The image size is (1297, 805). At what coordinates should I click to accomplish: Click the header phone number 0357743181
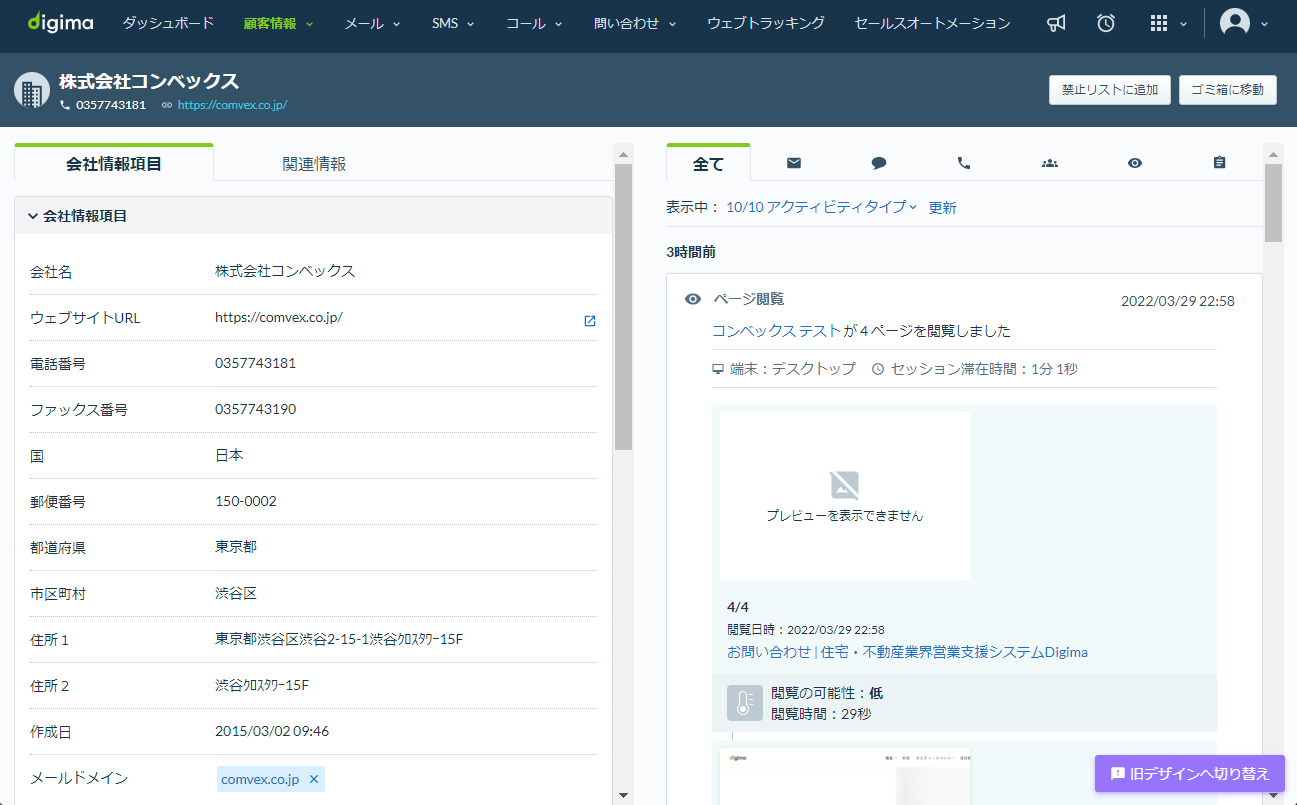pyautogui.click(x=111, y=104)
